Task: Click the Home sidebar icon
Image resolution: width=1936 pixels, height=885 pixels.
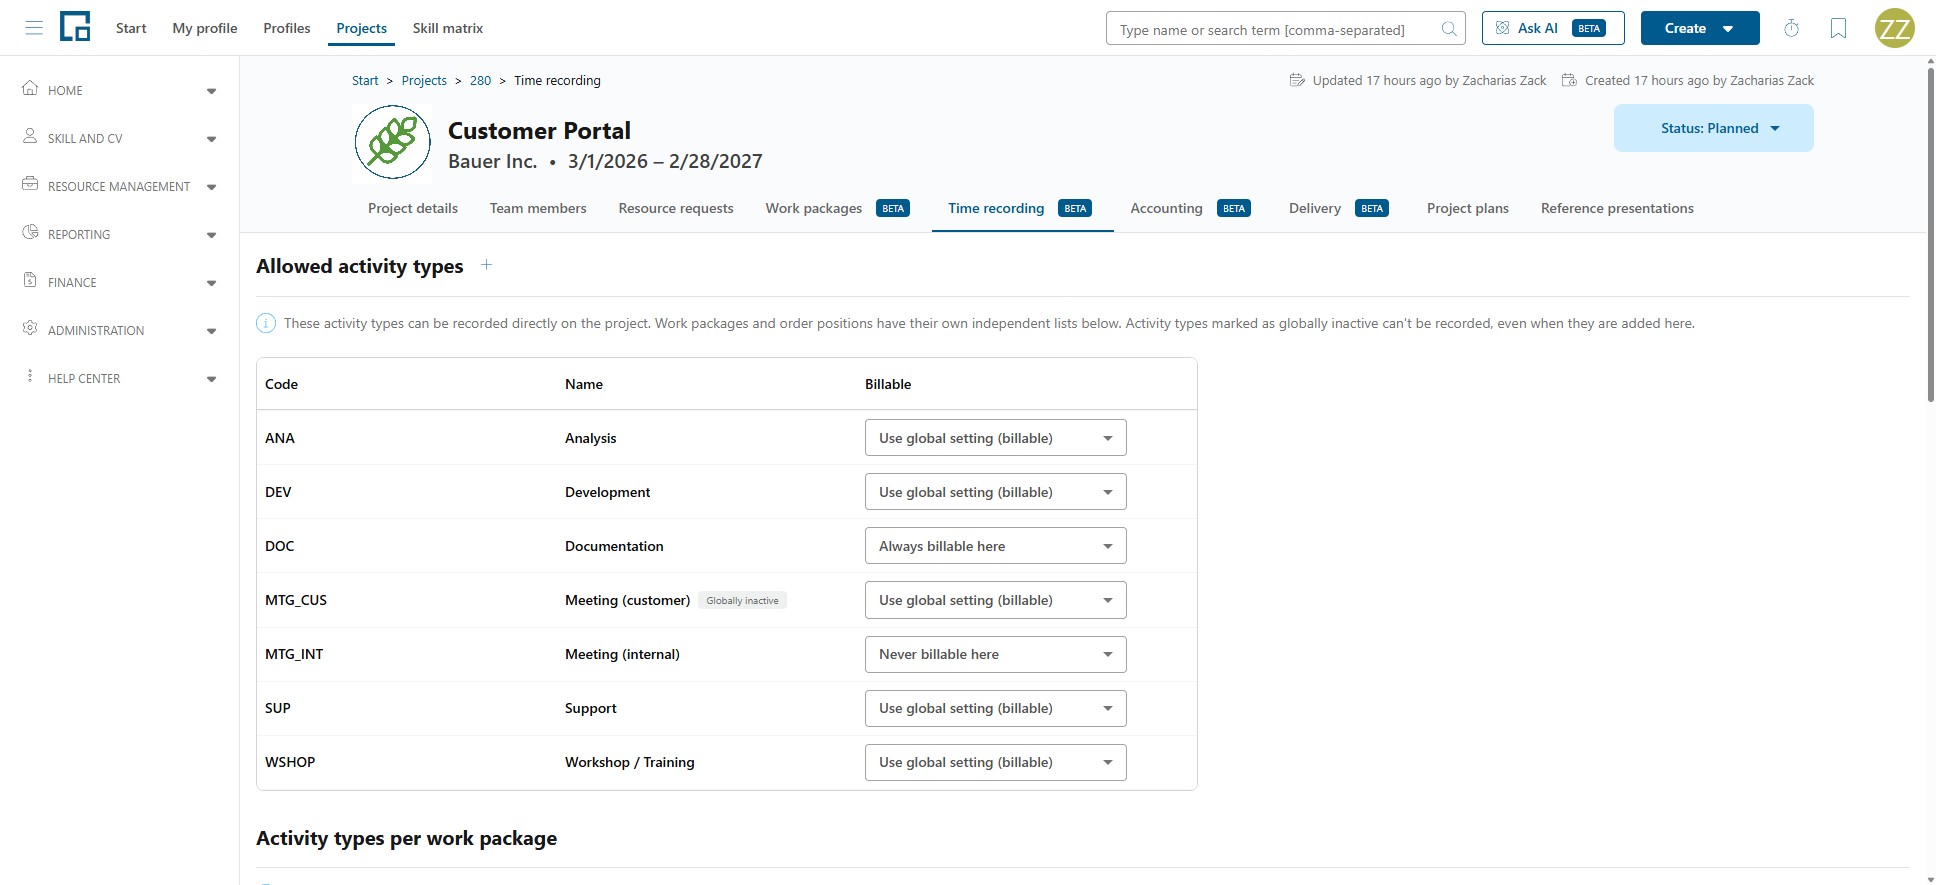Action: [30, 88]
